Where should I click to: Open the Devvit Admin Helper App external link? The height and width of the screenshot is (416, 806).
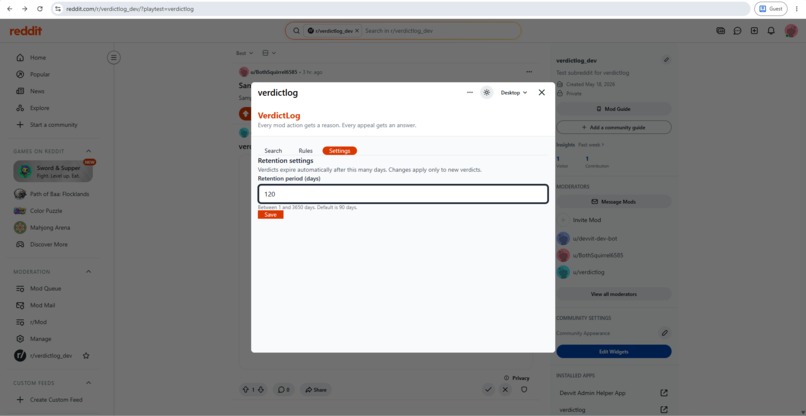pos(664,393)
